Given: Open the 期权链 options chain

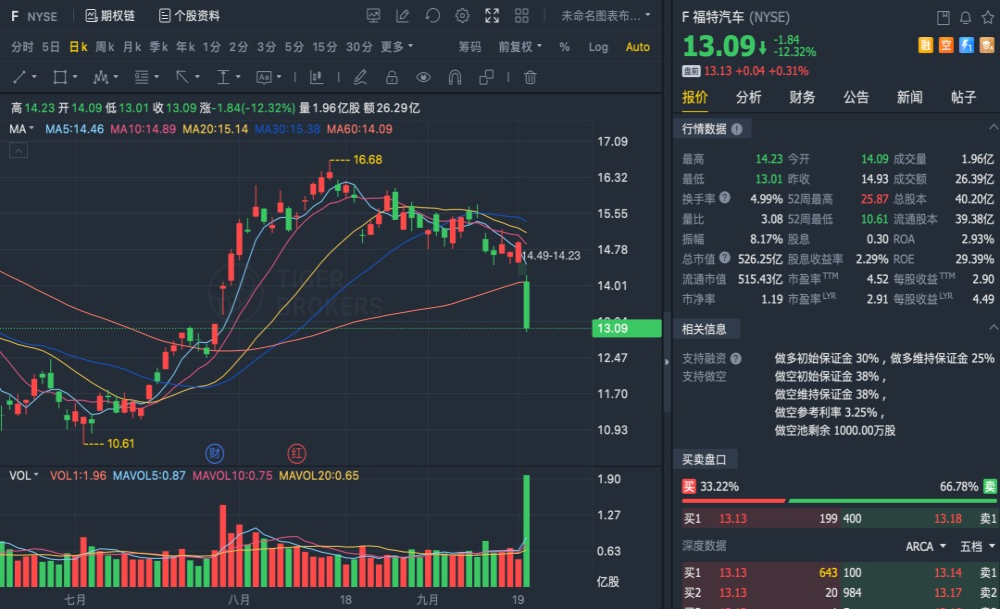Looking at the screenshot, I should point(110,16).
